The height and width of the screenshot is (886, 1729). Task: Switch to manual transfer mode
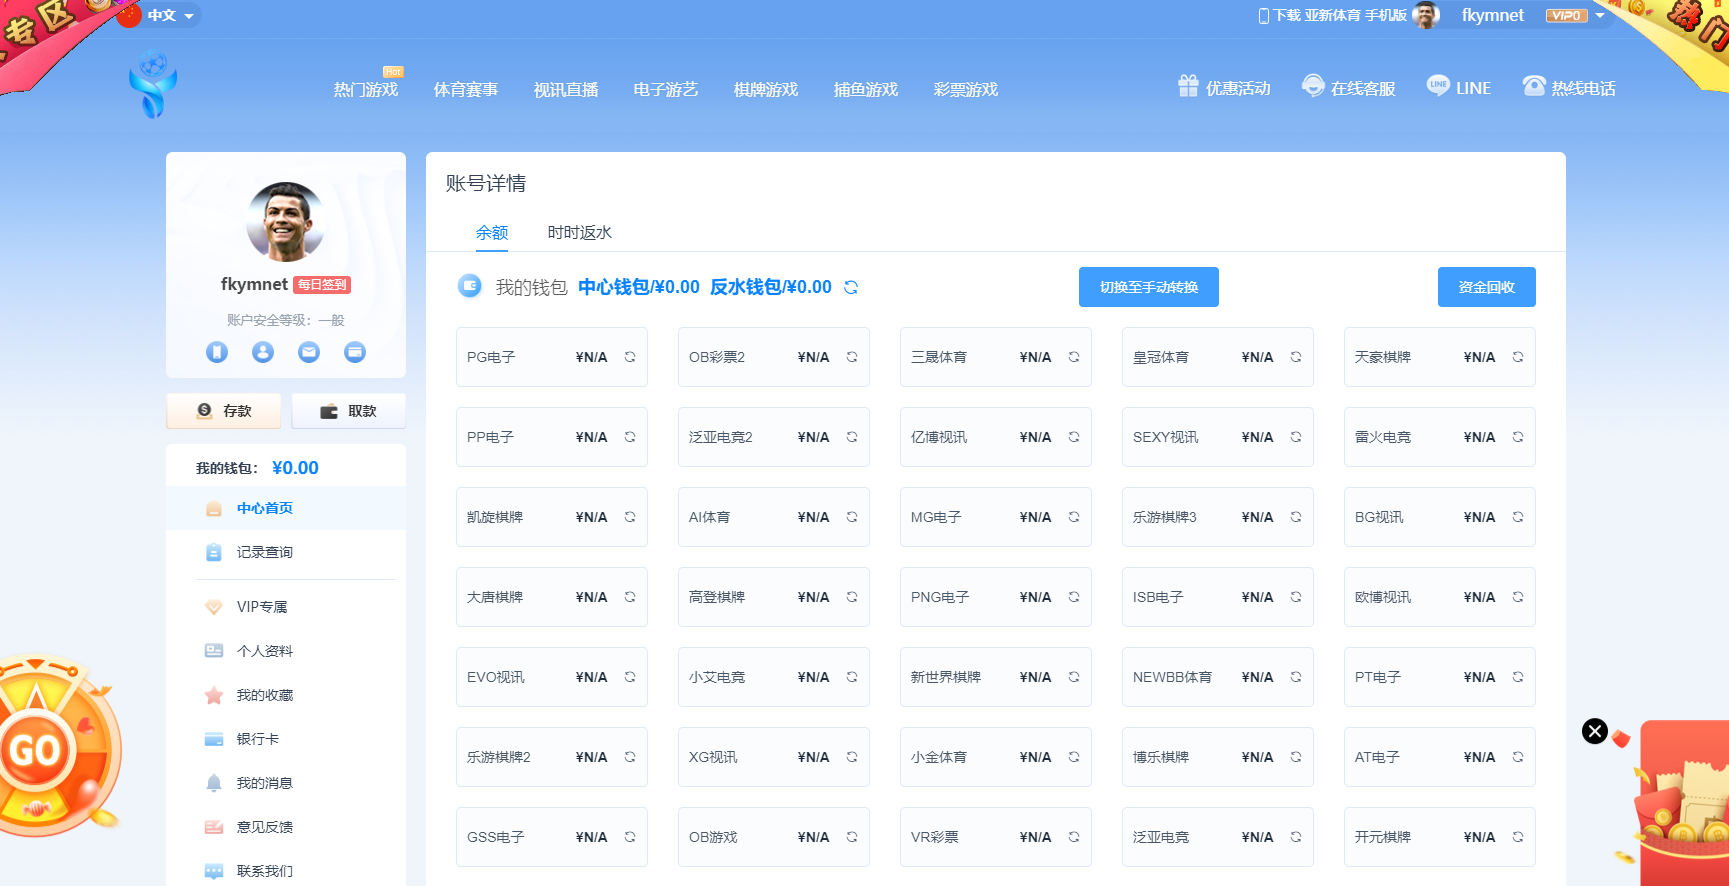pos(1148,287)
